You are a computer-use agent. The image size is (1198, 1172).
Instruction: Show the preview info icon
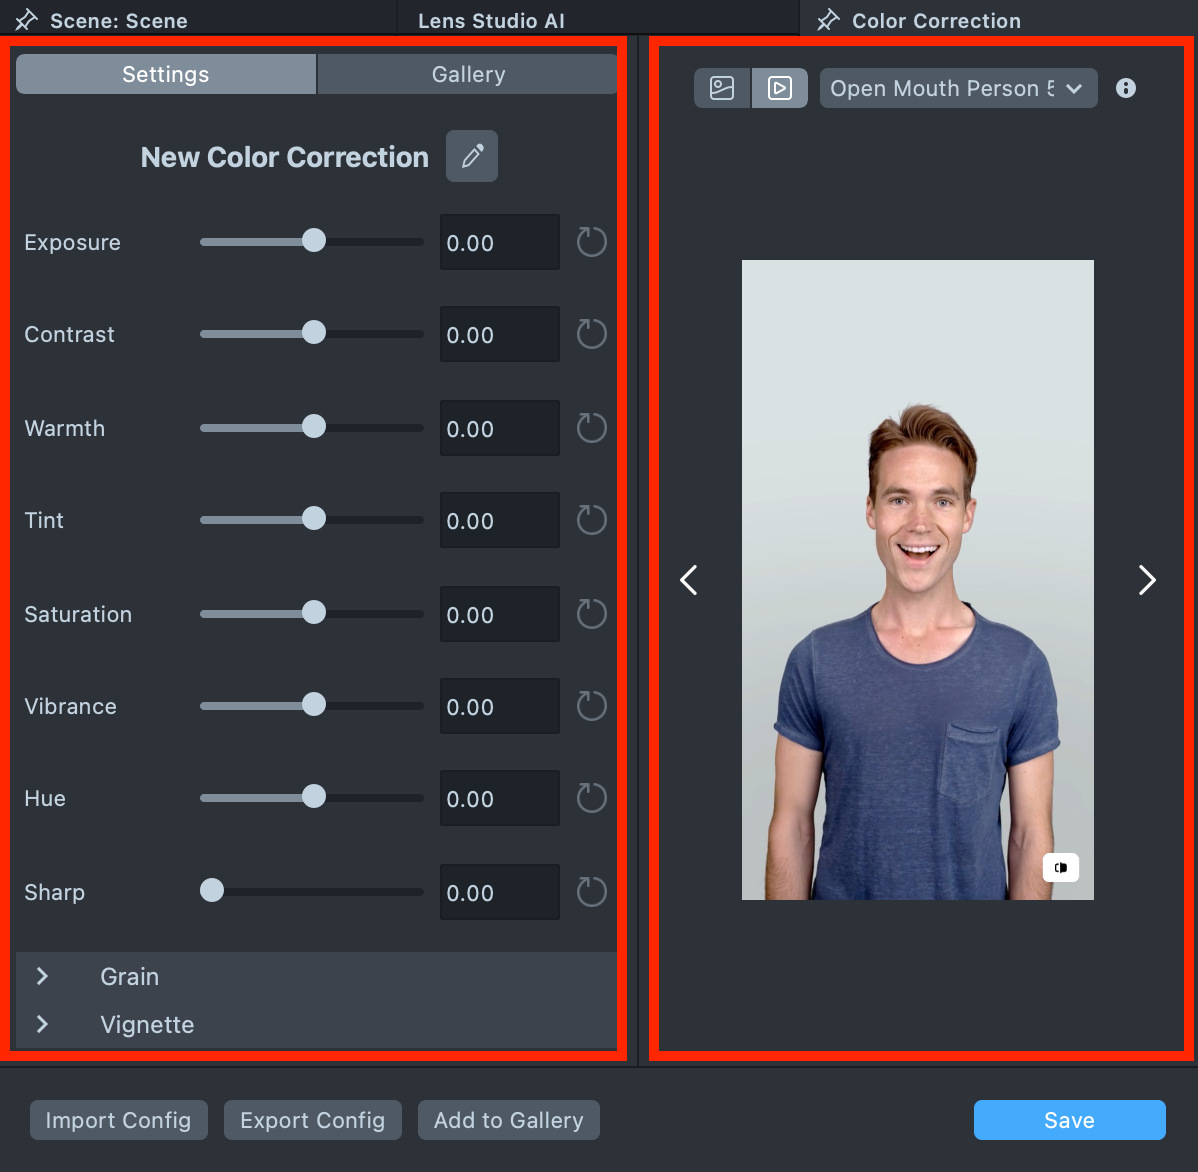[1125, 88]
